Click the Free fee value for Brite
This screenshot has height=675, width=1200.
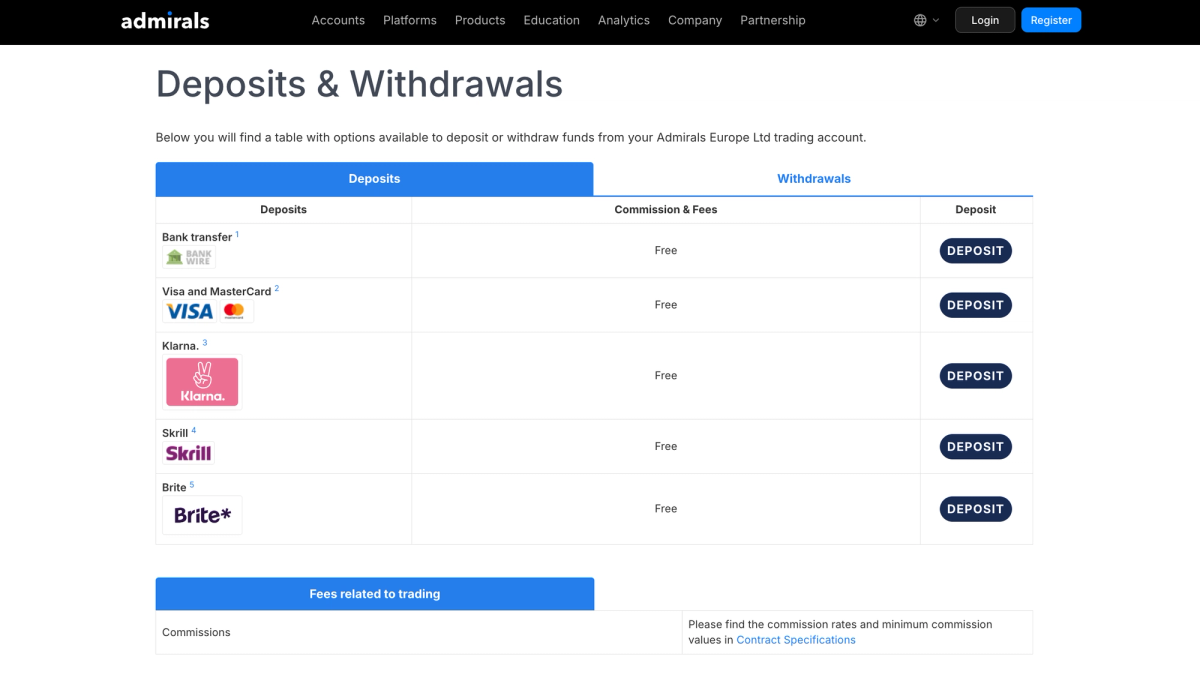pyautogui.click(x=666, y=509)
